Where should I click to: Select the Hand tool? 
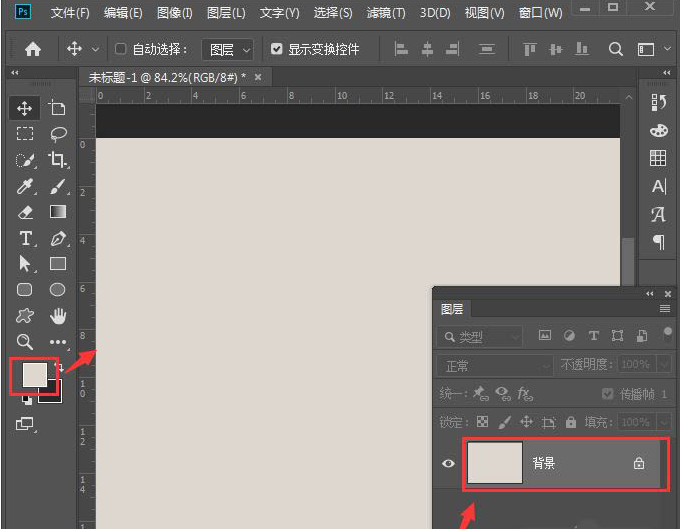[58, 316]
